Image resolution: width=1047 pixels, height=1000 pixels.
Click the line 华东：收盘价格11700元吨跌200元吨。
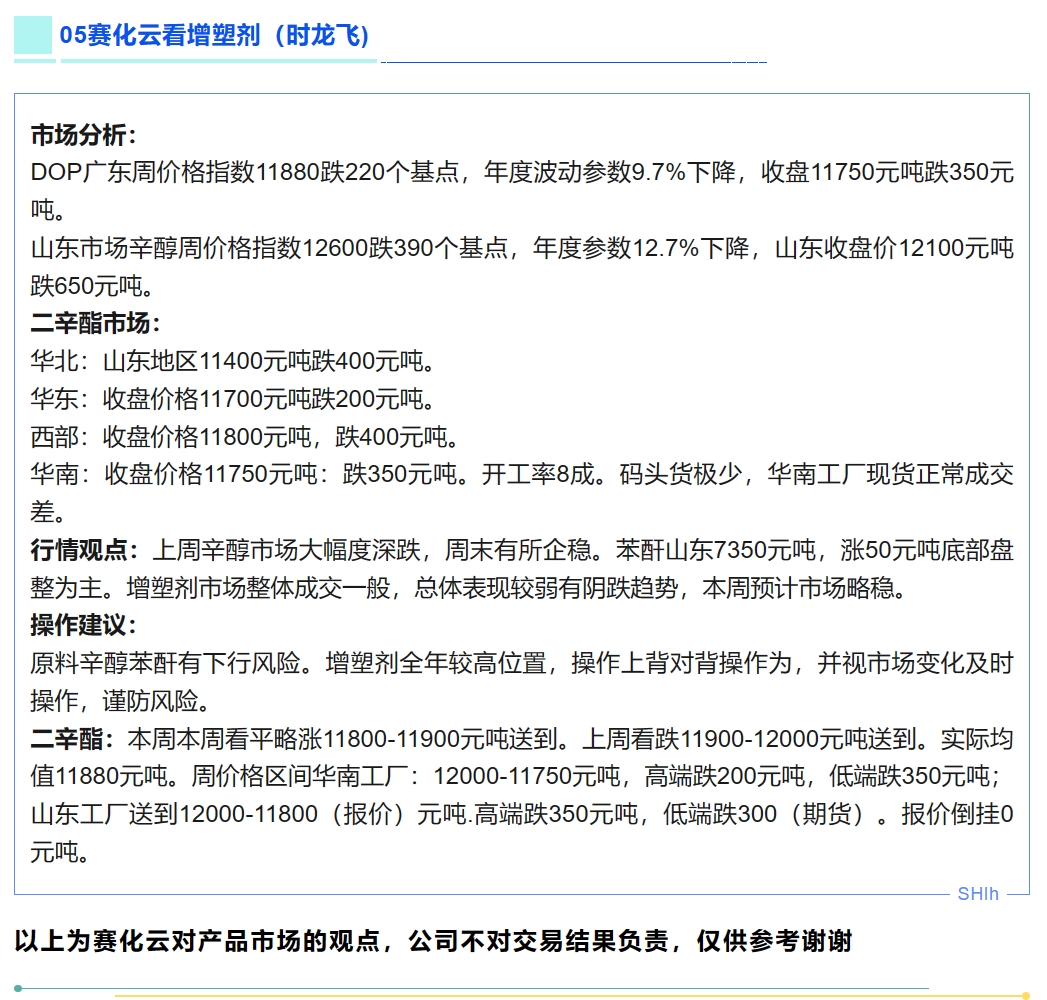point(233,399)
